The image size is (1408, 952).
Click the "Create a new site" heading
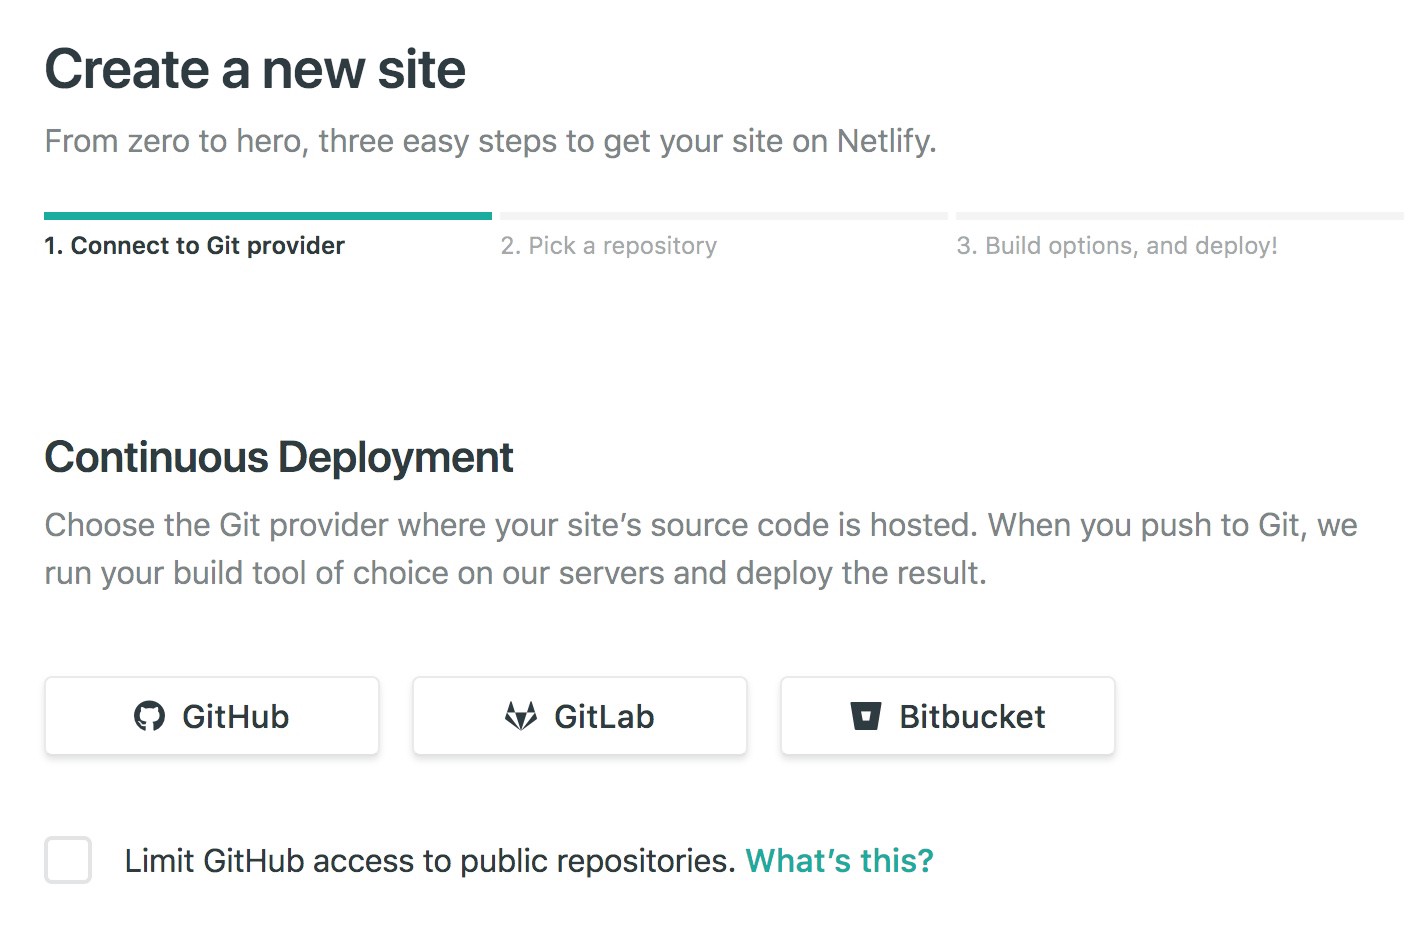point(255,70)
